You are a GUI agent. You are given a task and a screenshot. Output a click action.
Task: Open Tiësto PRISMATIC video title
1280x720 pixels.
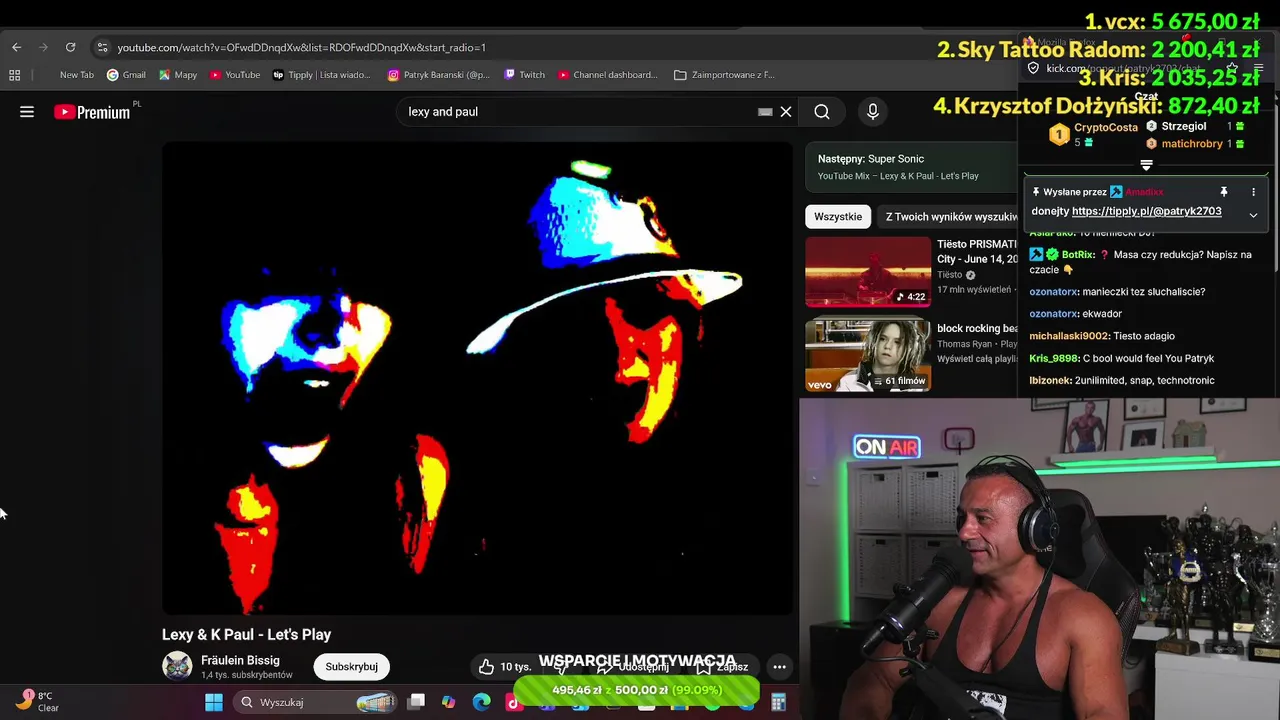(977, 251)
